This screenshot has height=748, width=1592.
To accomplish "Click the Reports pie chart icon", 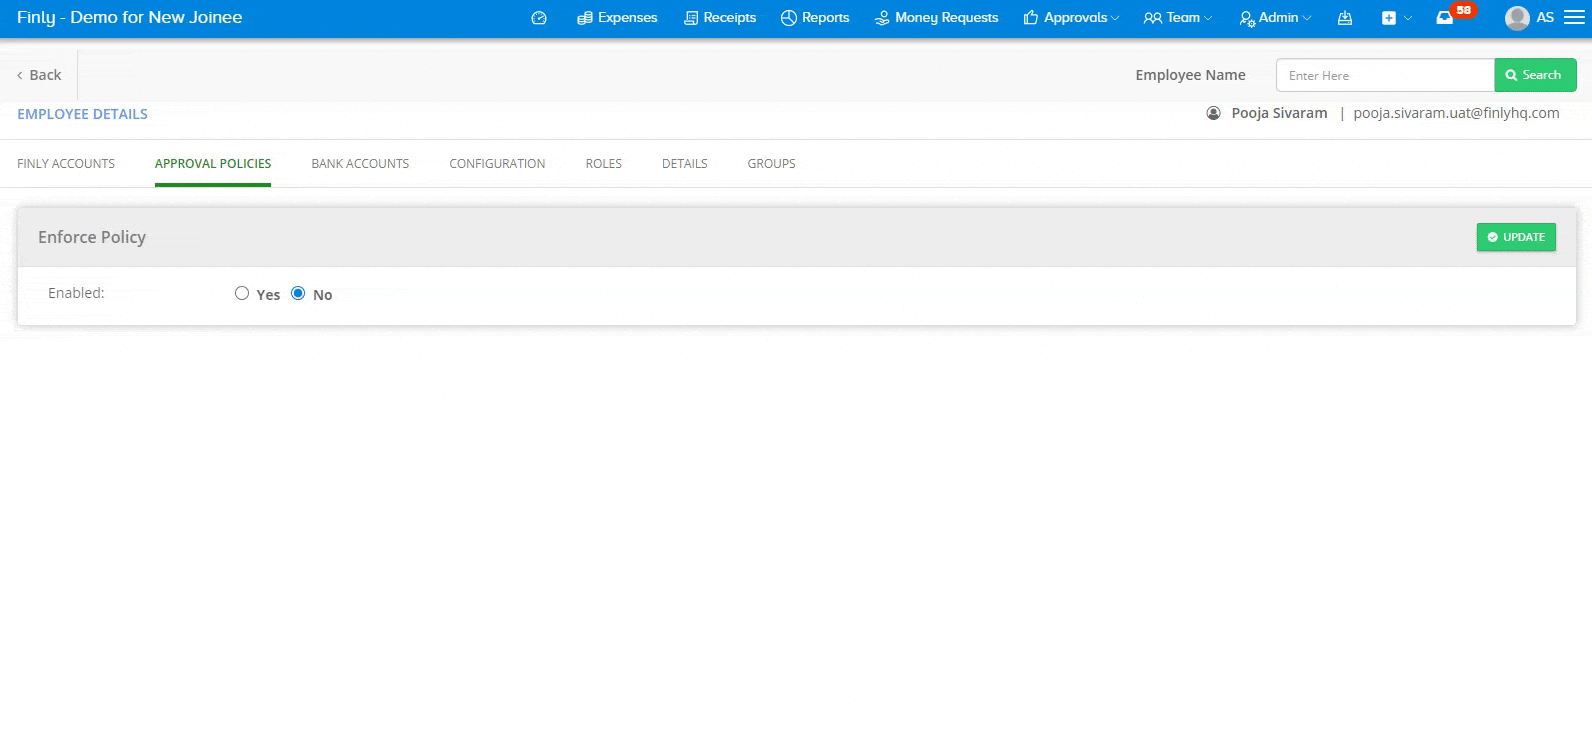I will coord(789,18).
